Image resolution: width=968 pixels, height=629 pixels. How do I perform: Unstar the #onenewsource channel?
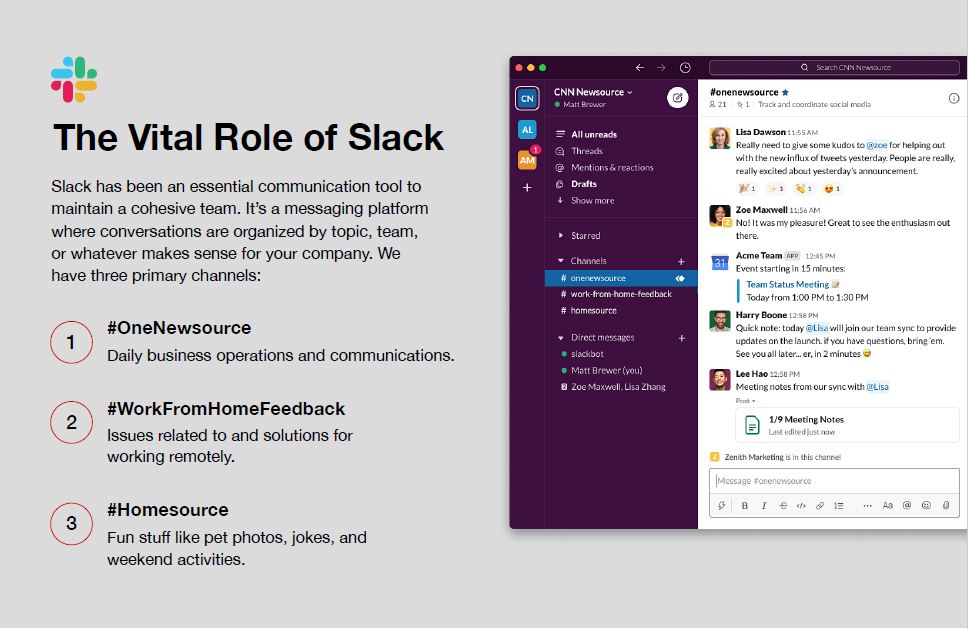pos(785,92)
